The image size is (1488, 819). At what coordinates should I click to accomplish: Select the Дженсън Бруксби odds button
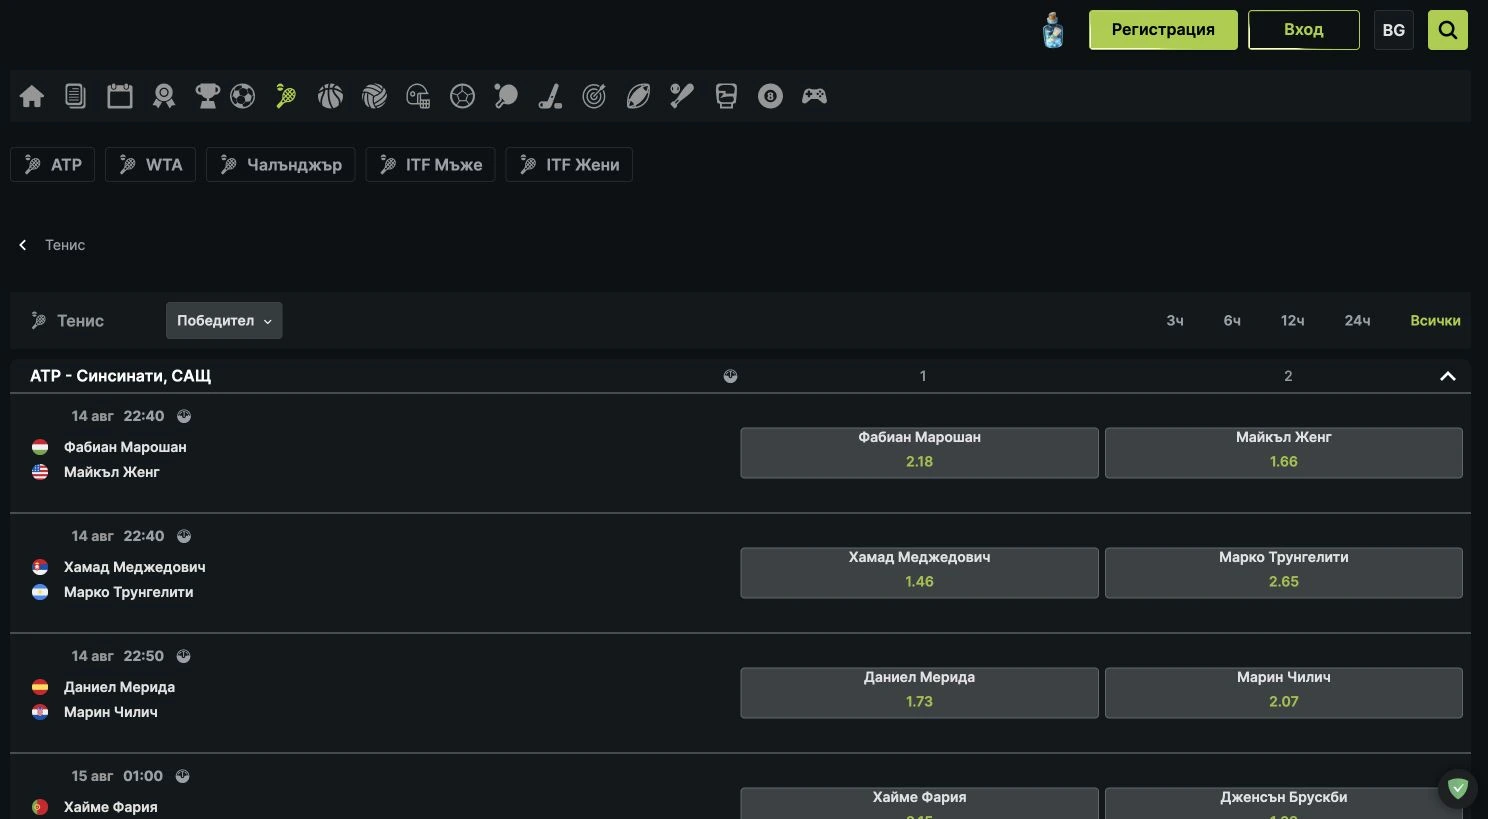1284,803
